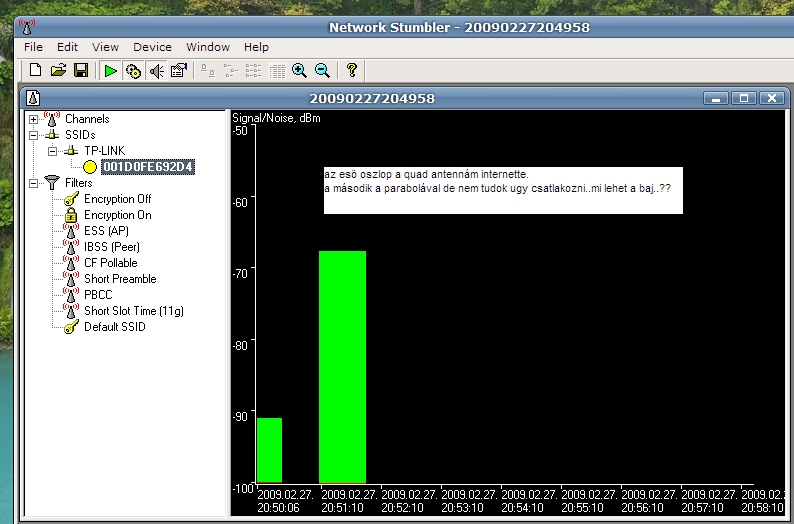This screenshot has width=794, height=524.
Task: Open the File menu
Action: 33,47
